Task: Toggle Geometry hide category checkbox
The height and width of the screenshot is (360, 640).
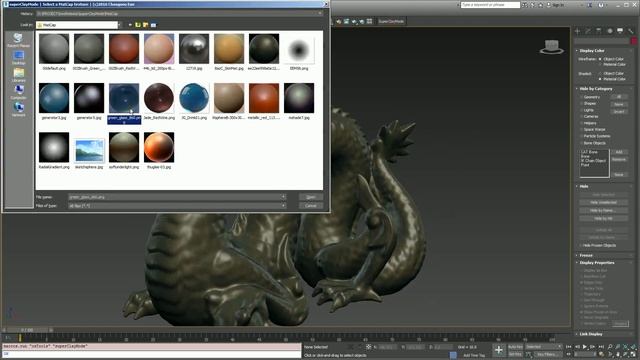Action: click(x=581, y=97)
